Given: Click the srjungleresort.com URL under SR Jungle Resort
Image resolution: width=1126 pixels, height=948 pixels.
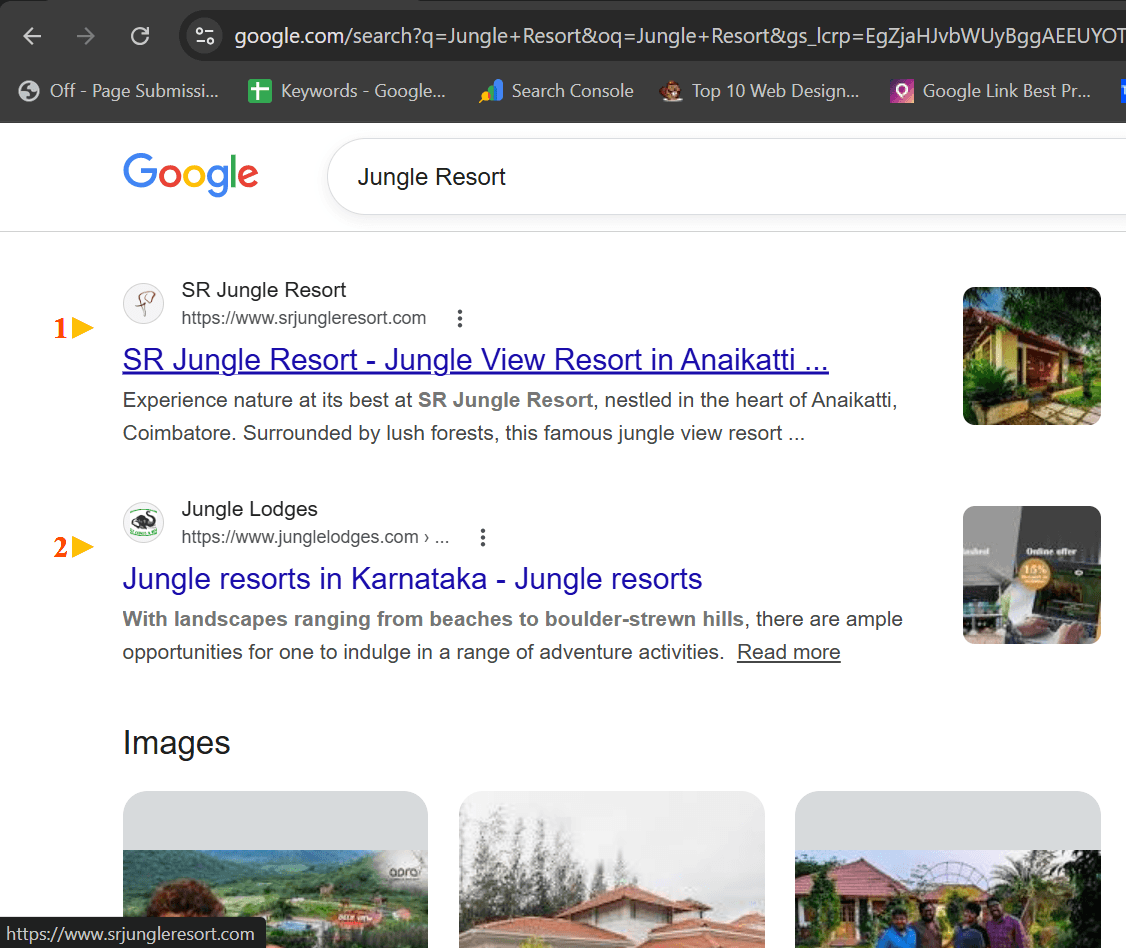Looking at the screenshot, I should click(304, 318).
